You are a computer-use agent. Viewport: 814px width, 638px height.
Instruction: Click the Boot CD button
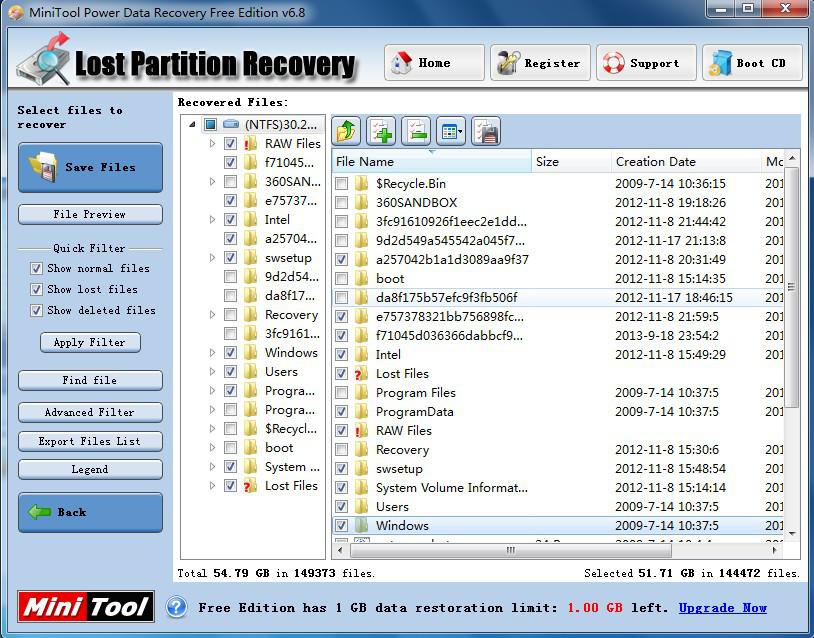click(752, 63)
